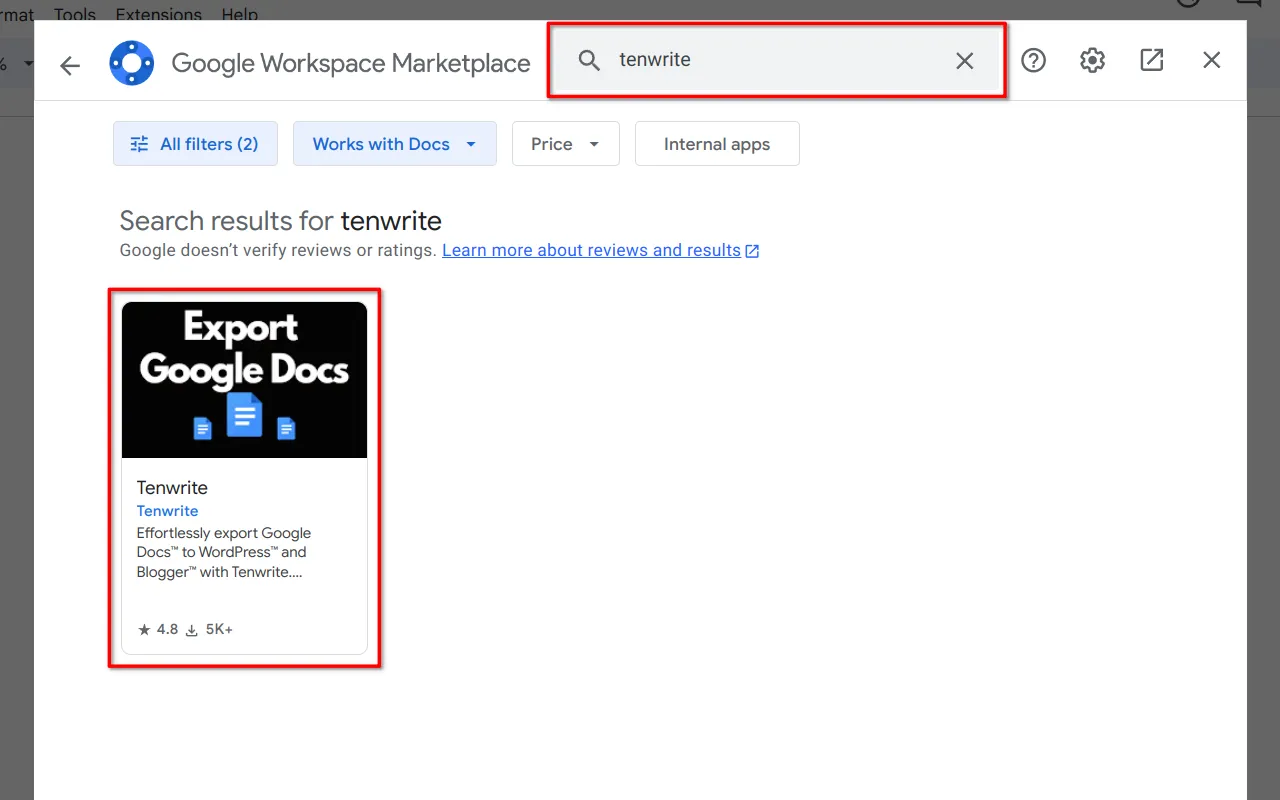Click the download count icon beside 5K+
Image resolution: width=1280 pixels, height=800 pixels.
pos(190,629)
